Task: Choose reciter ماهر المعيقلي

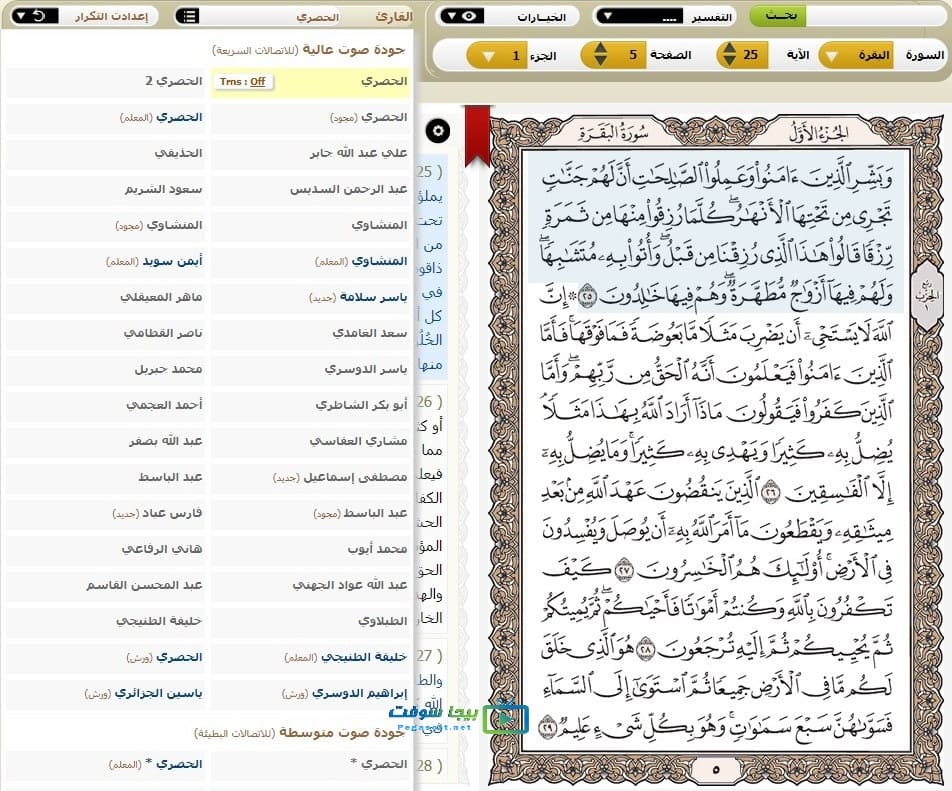Action: [104, 297]
